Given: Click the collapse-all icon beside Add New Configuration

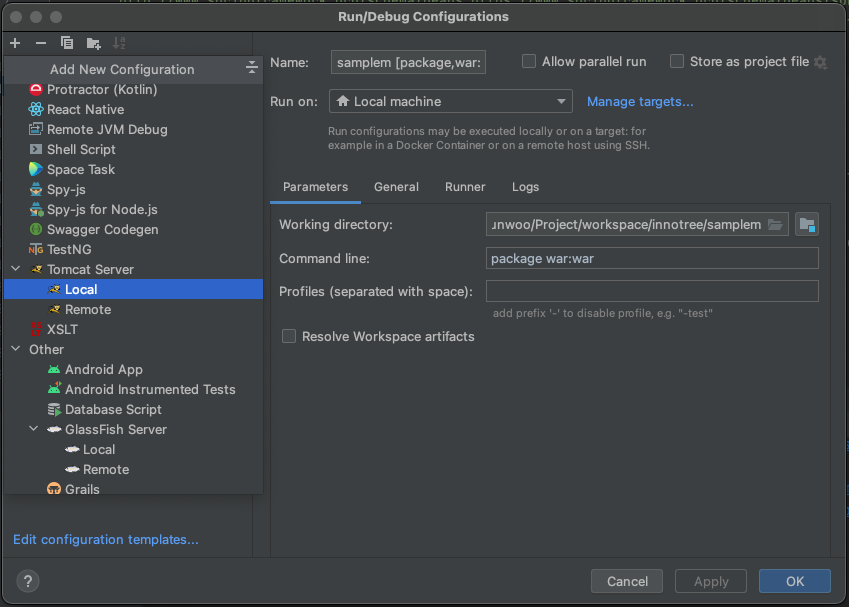Looking at the screenshot, I should 251,68.
